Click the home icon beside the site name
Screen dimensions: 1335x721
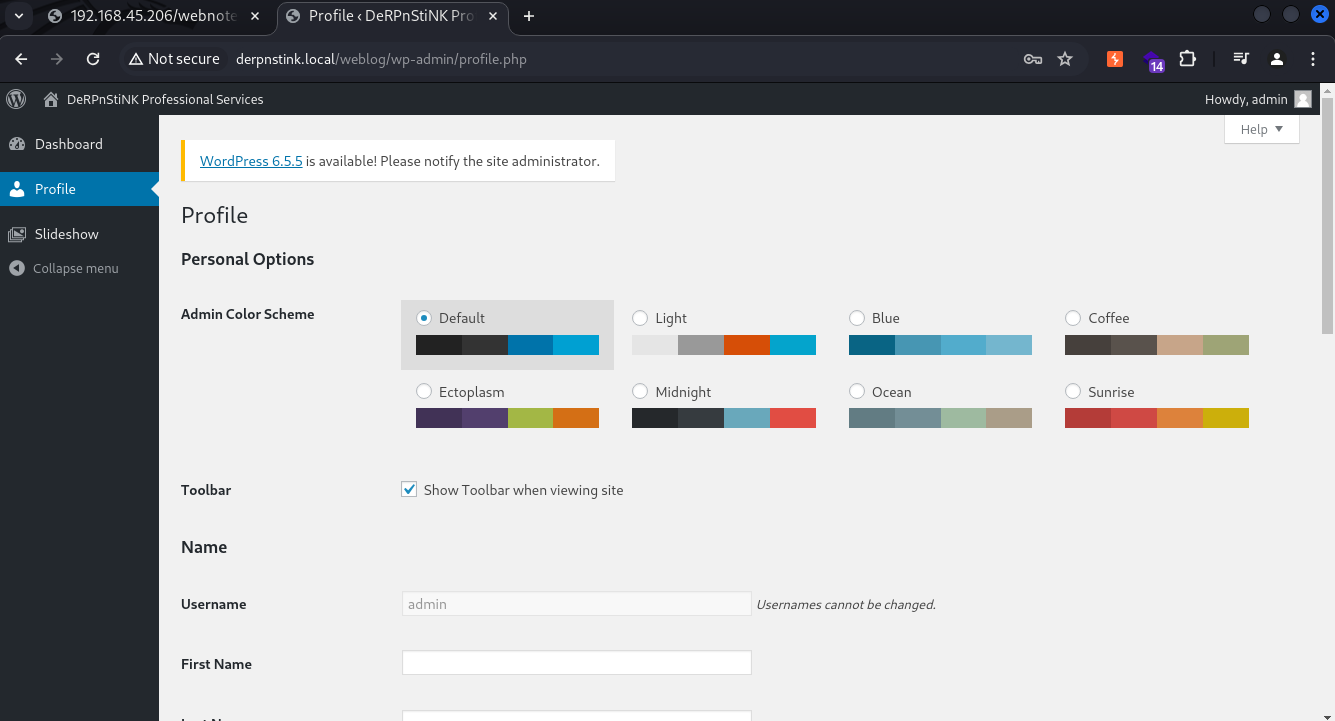[51, 99]
